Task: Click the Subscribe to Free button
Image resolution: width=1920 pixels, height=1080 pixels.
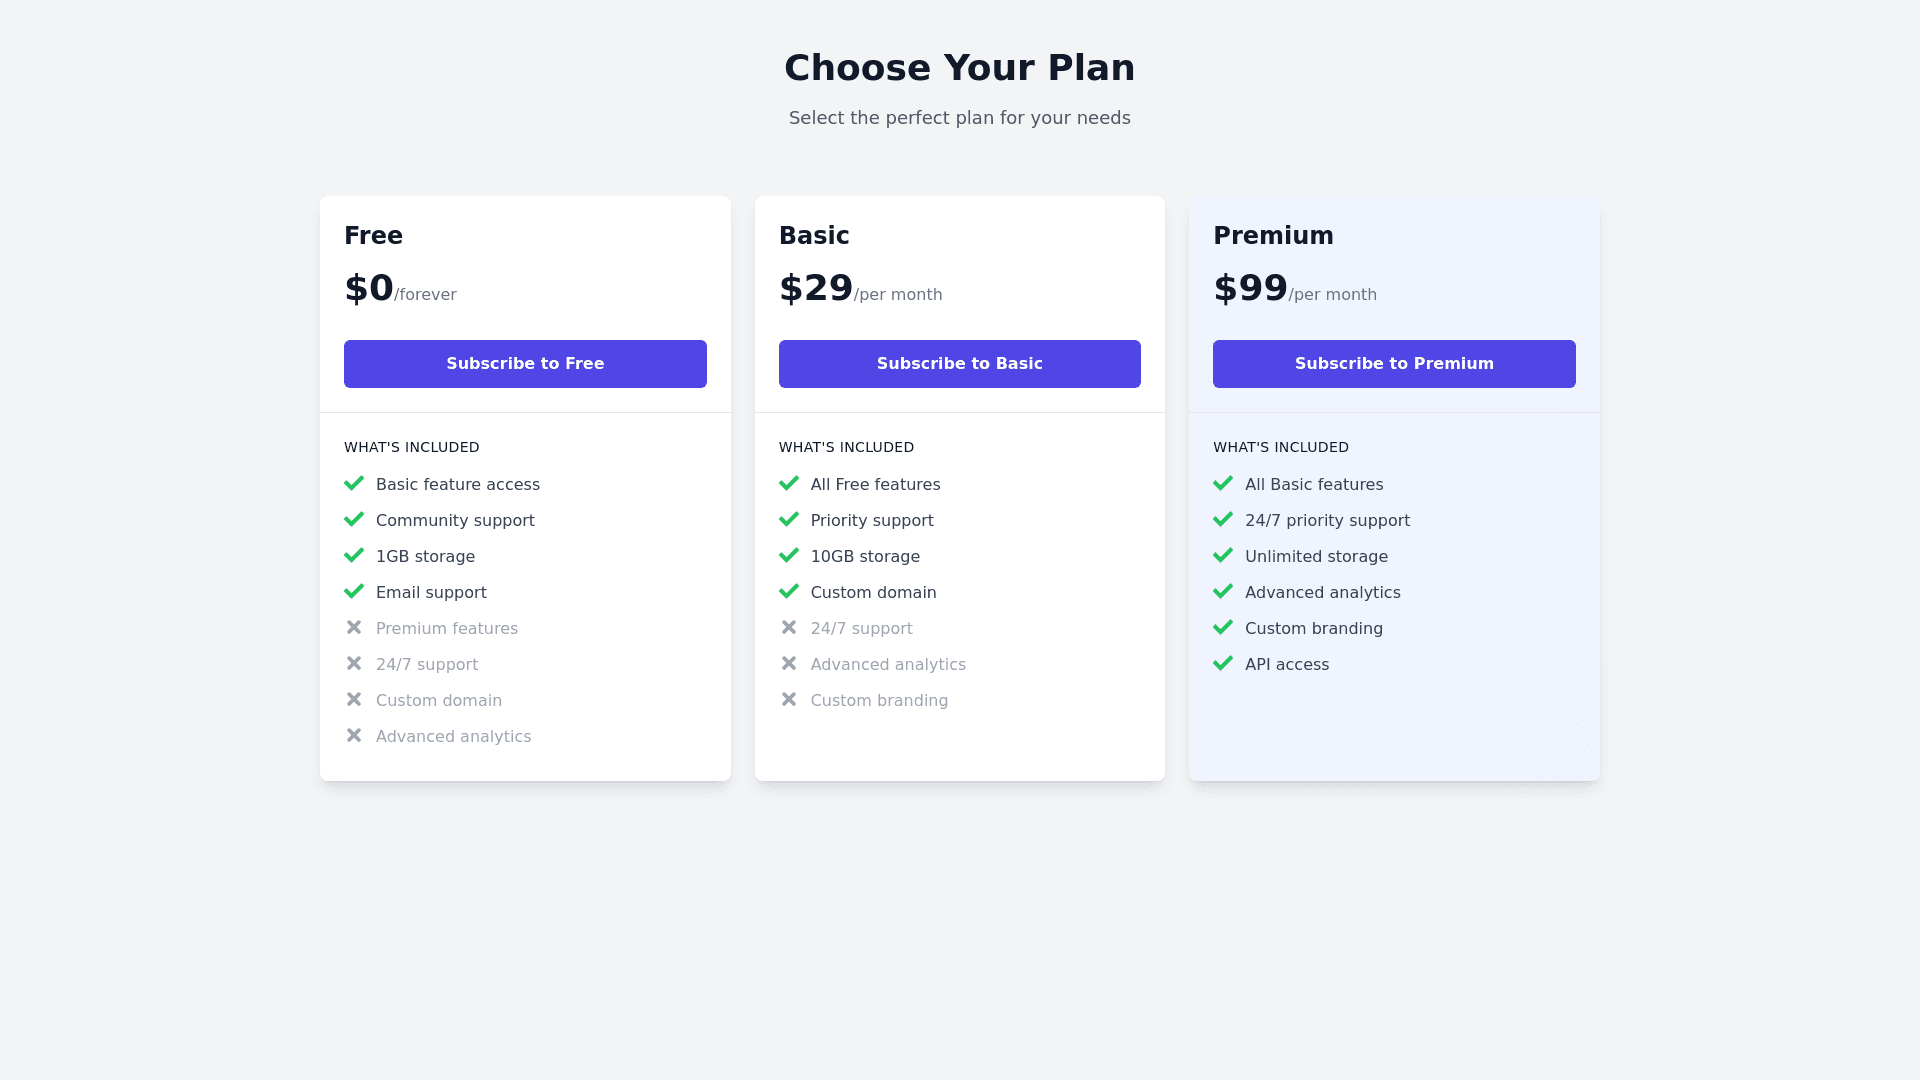Action: [525, 364]
